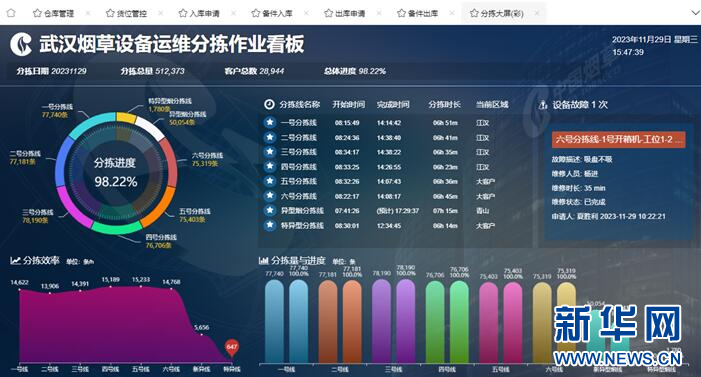Close the 货位管控 tab
The height and width of the screenshot is (377, 701).
click(160, 13)
